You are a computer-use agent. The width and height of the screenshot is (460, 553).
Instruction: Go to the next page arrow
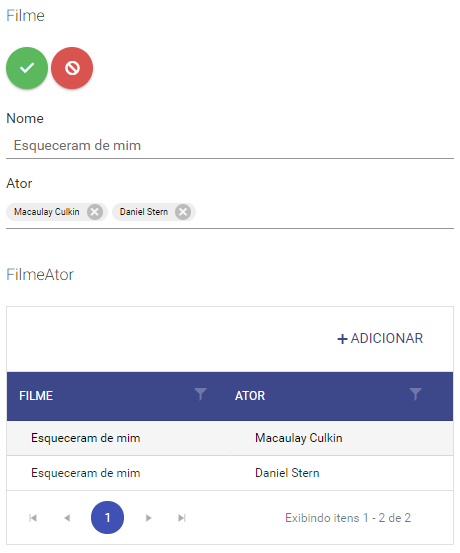click(149, 518)
